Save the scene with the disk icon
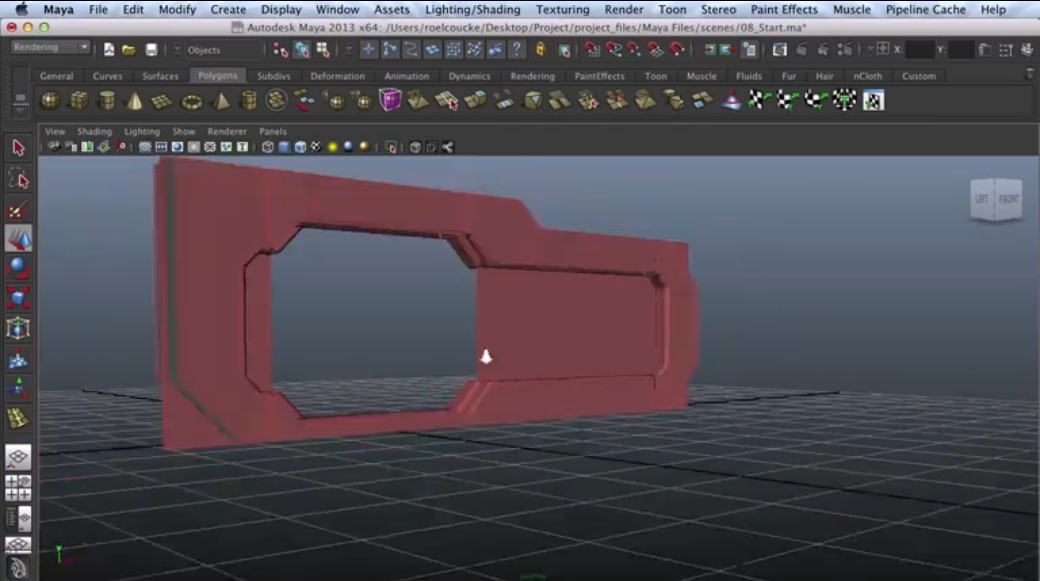 coord(151,50)
